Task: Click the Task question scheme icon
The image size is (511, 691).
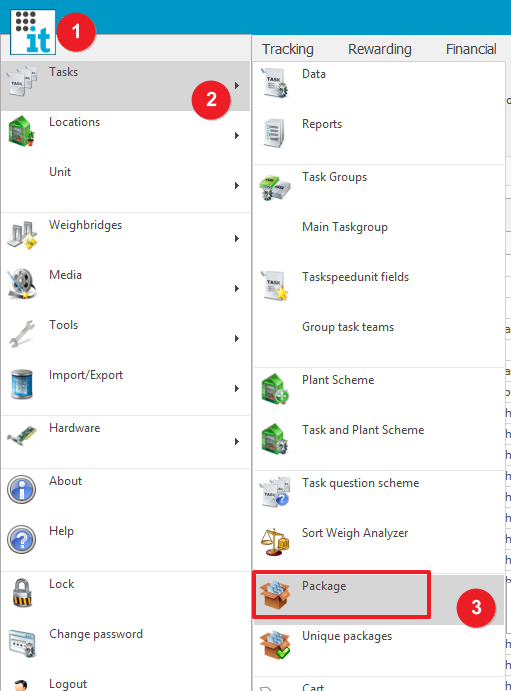Action: pos(275,492)
